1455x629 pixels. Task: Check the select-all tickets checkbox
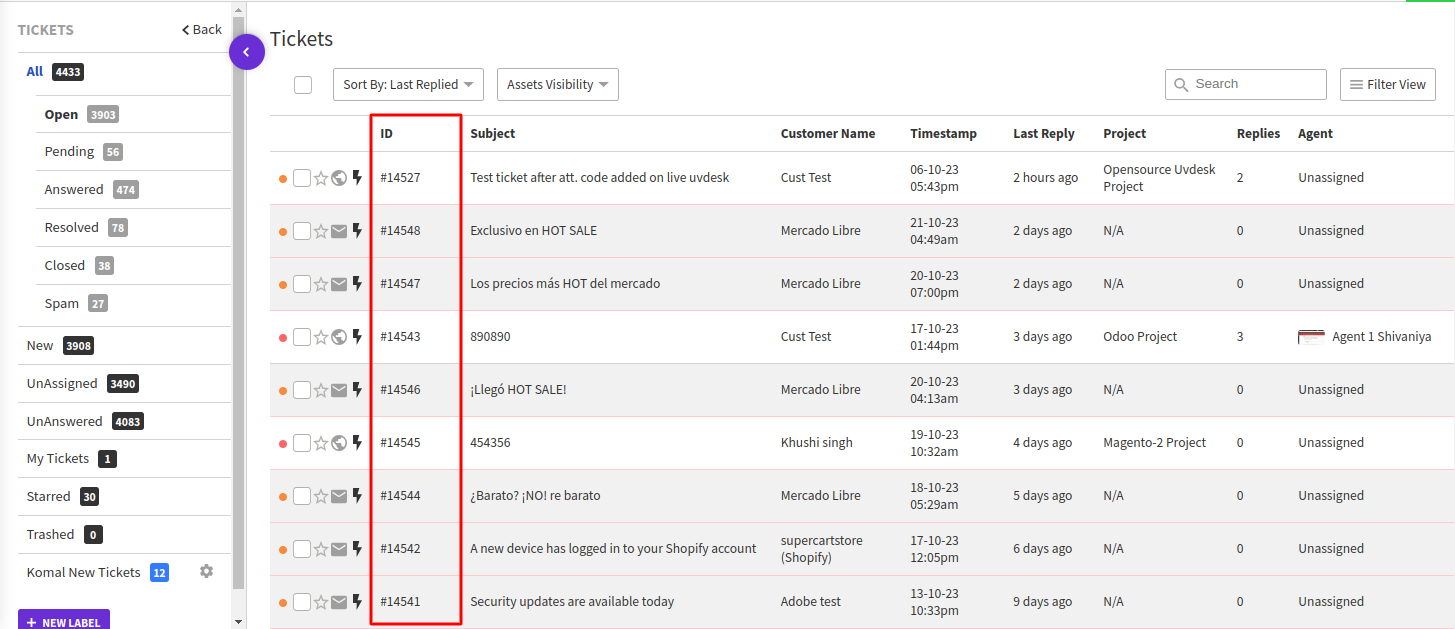303,85
